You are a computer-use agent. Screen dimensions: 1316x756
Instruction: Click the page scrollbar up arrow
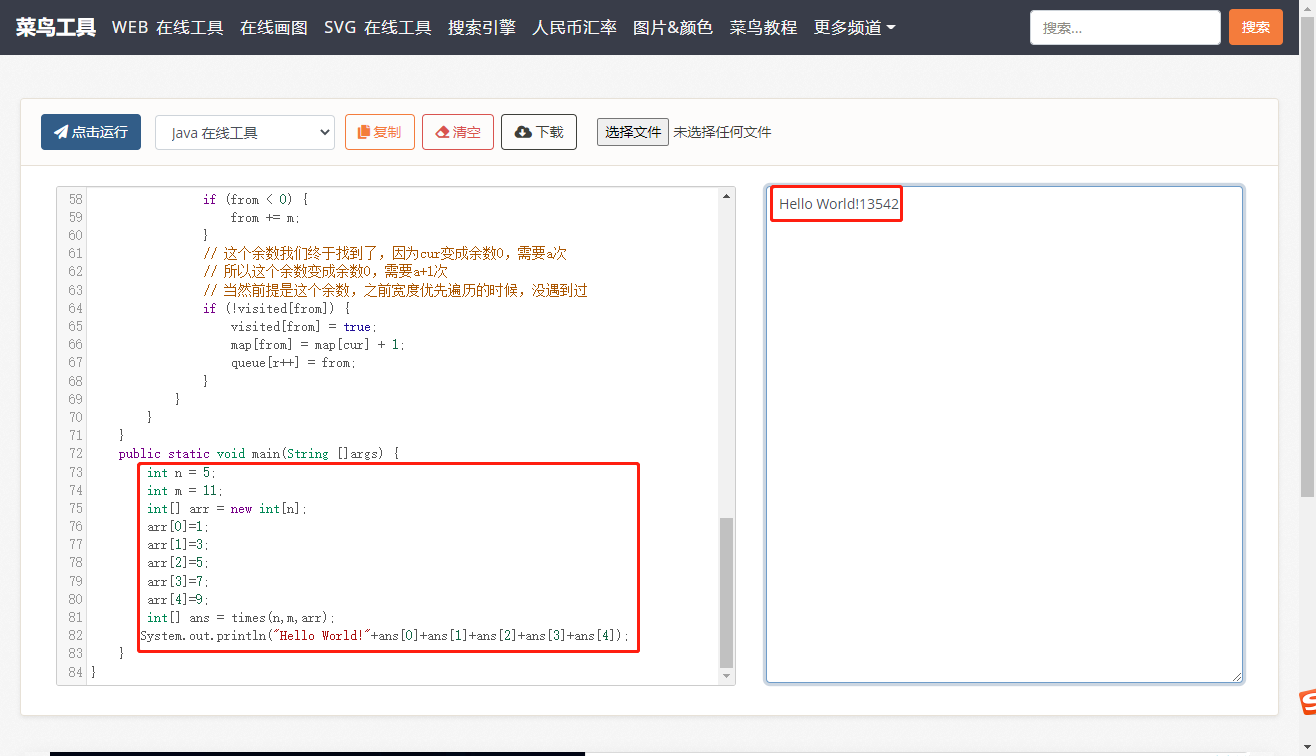coord(1308,8)
